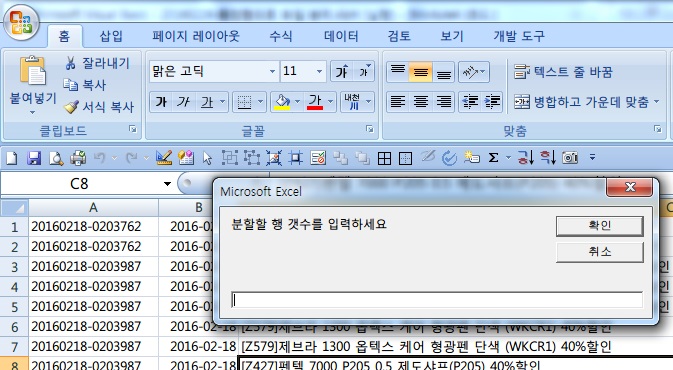
Task: Click the Quick Print printer icon
Action: click(78, 158)
